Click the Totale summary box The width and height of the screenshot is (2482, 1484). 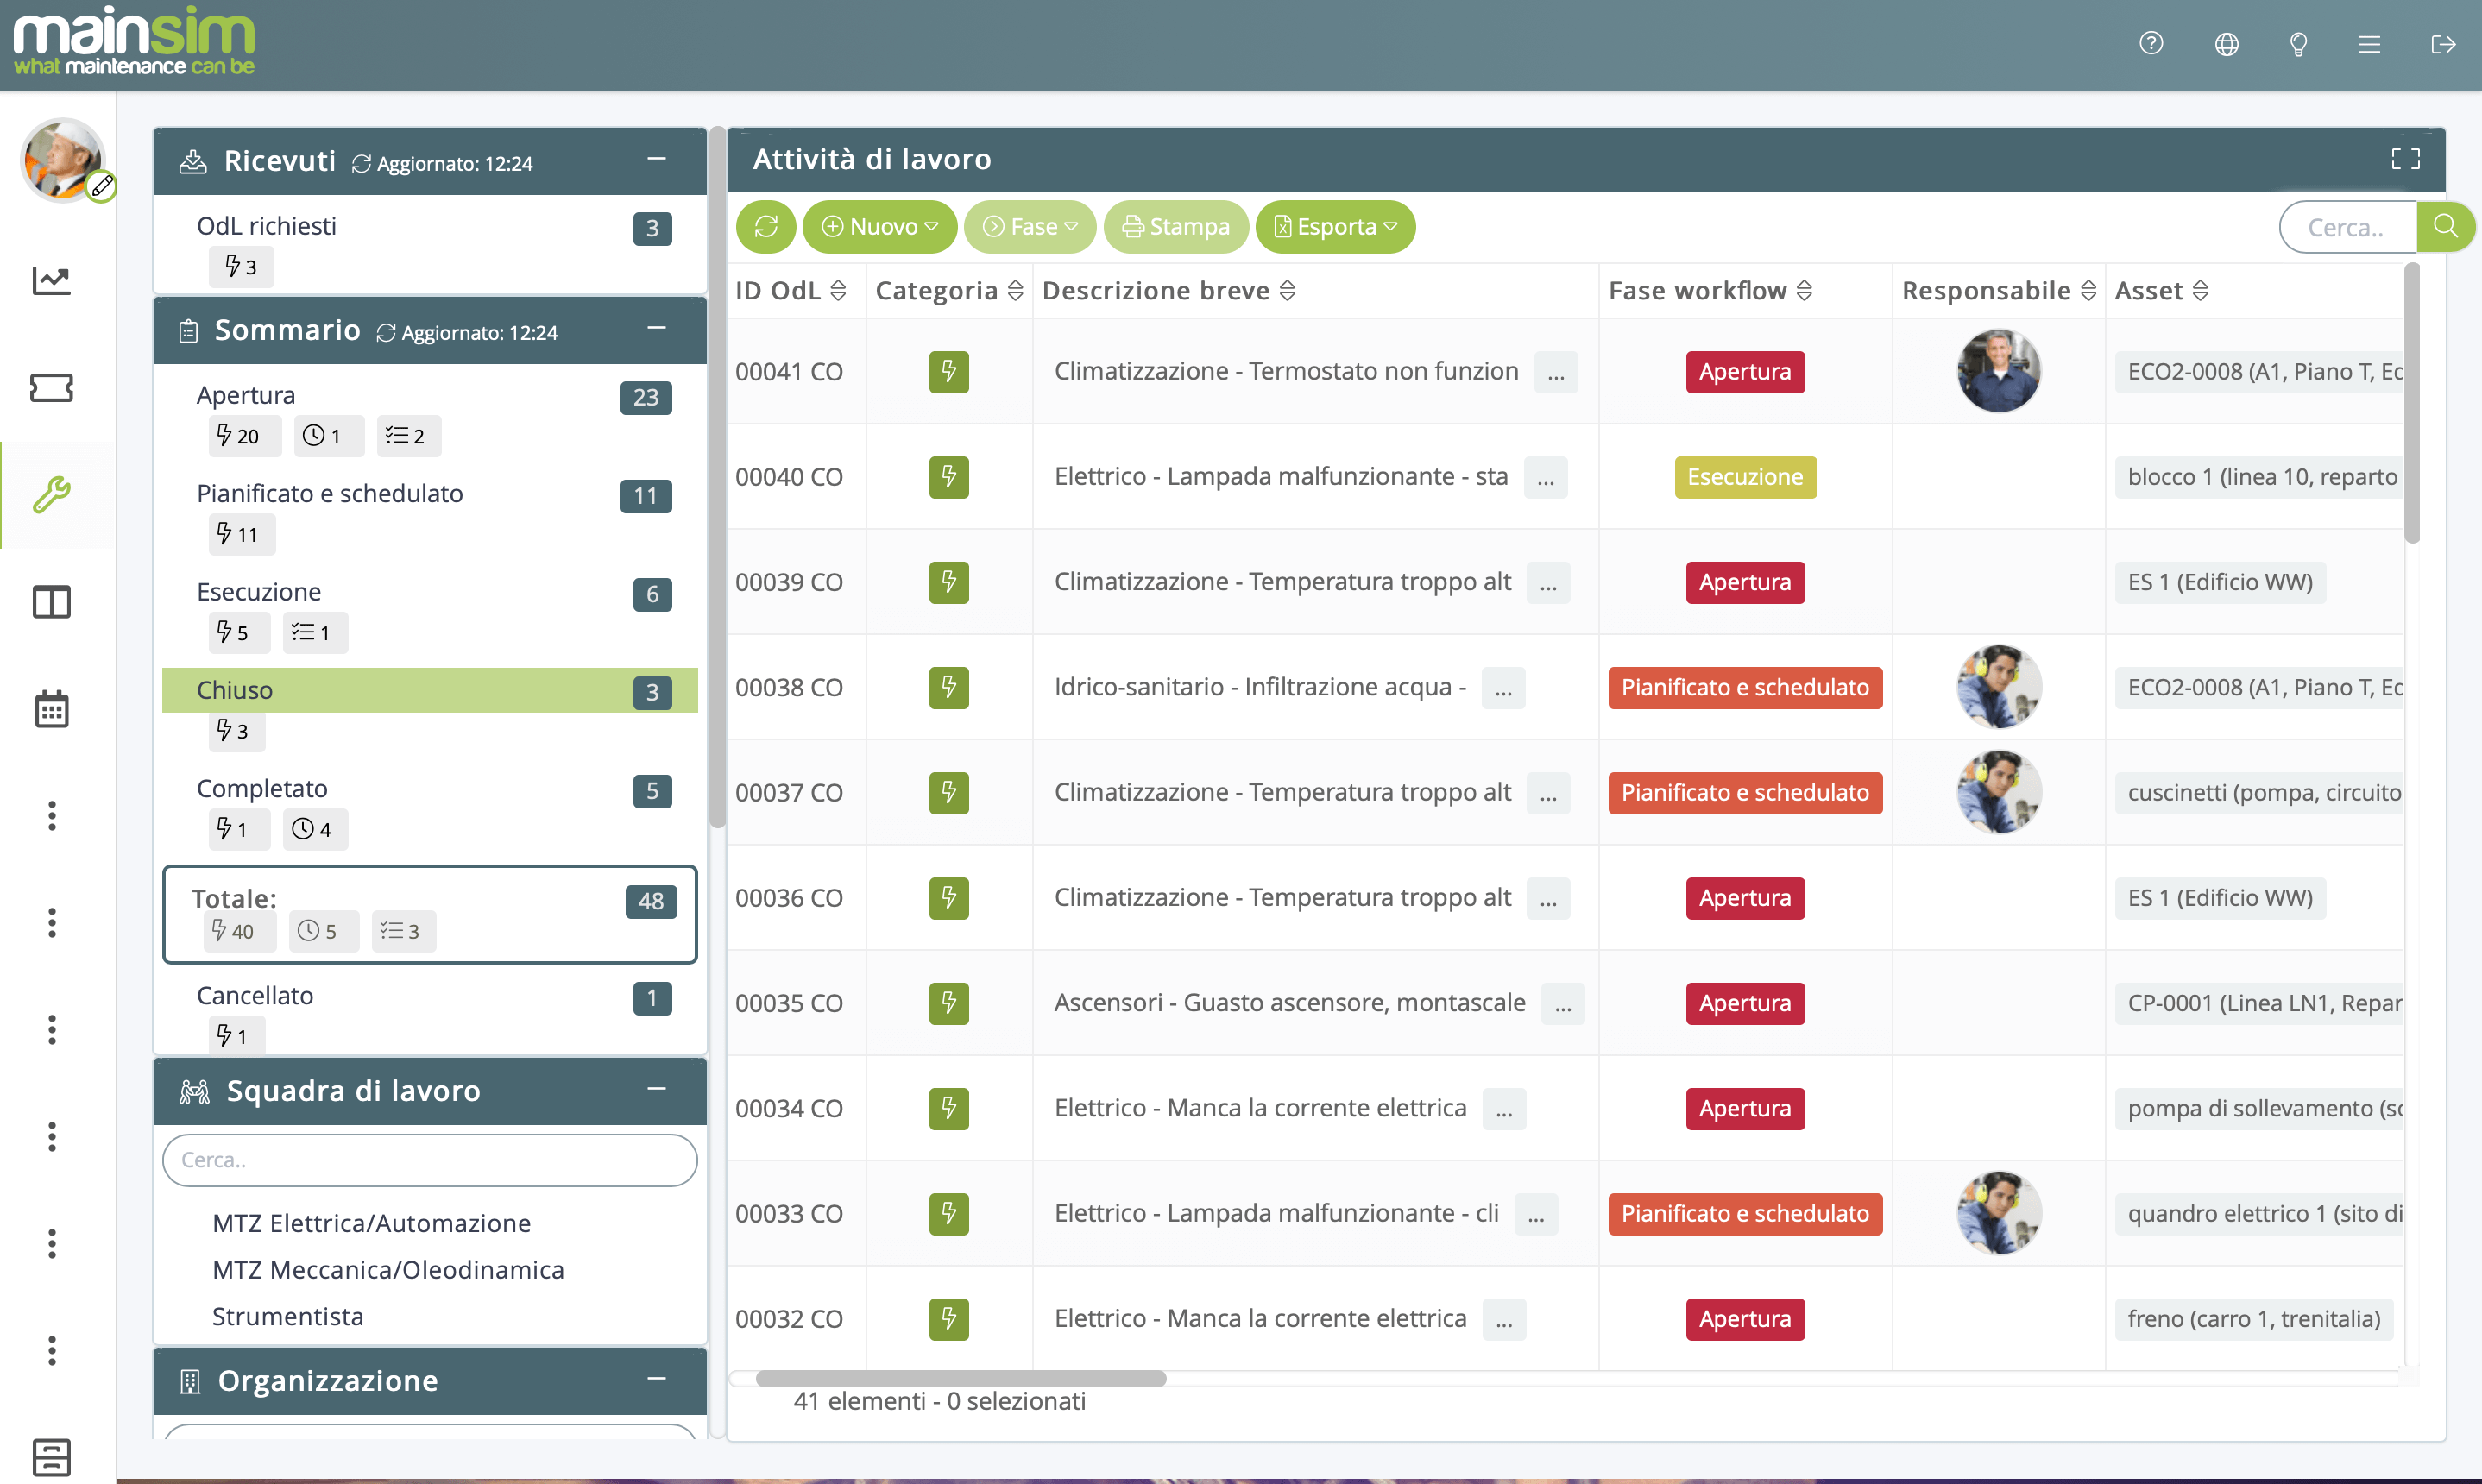pyautogui.click(x=430, y=914)
